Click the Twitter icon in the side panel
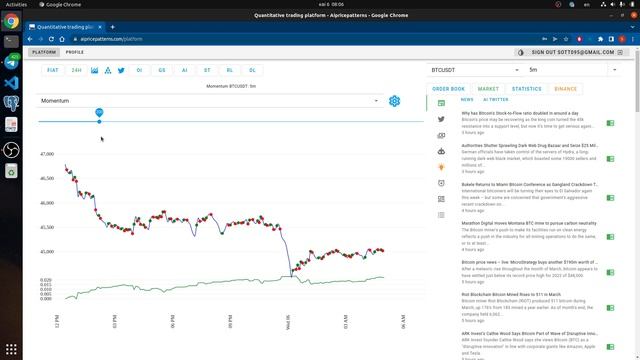The width and height of the screenshot is (640, 360). click(x=441, y=119)
